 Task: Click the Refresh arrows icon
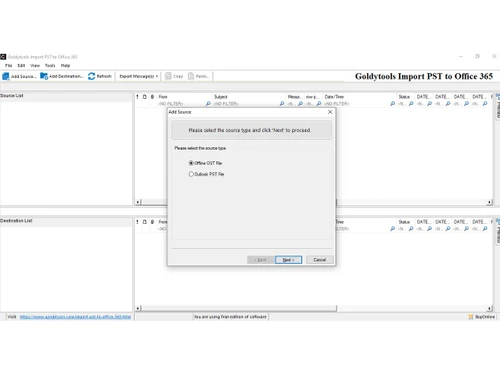[92, 76]
